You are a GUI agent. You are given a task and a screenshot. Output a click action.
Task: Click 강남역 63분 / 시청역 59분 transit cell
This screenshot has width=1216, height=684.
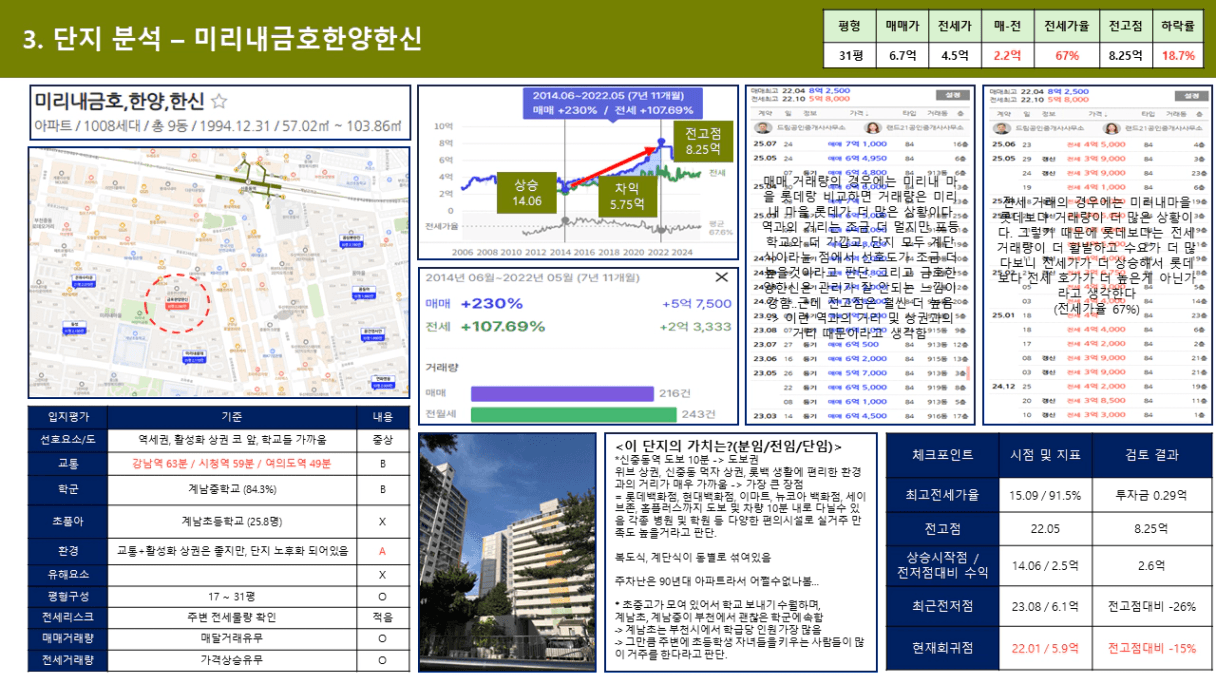(231, 464)
